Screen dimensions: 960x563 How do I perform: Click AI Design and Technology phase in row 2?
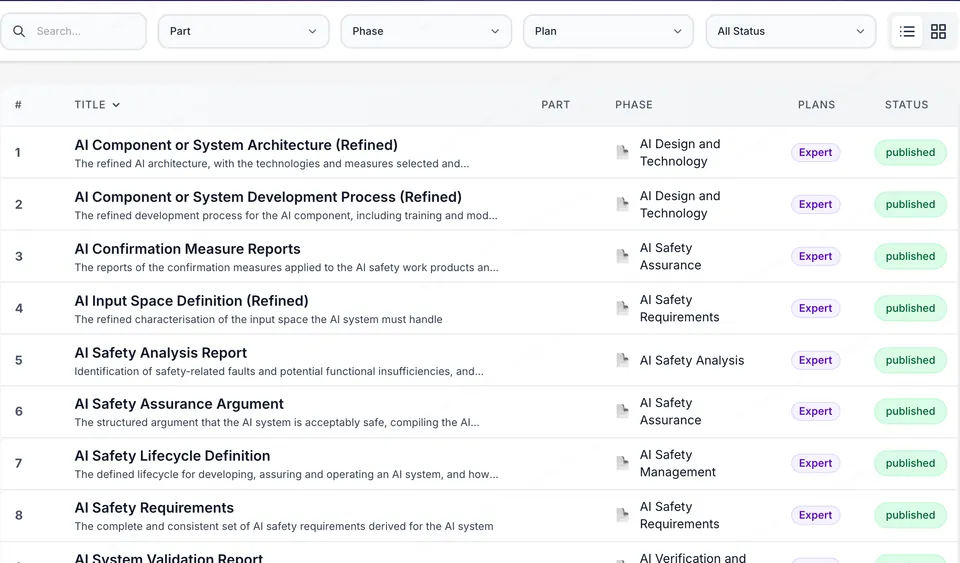point(680,204)
